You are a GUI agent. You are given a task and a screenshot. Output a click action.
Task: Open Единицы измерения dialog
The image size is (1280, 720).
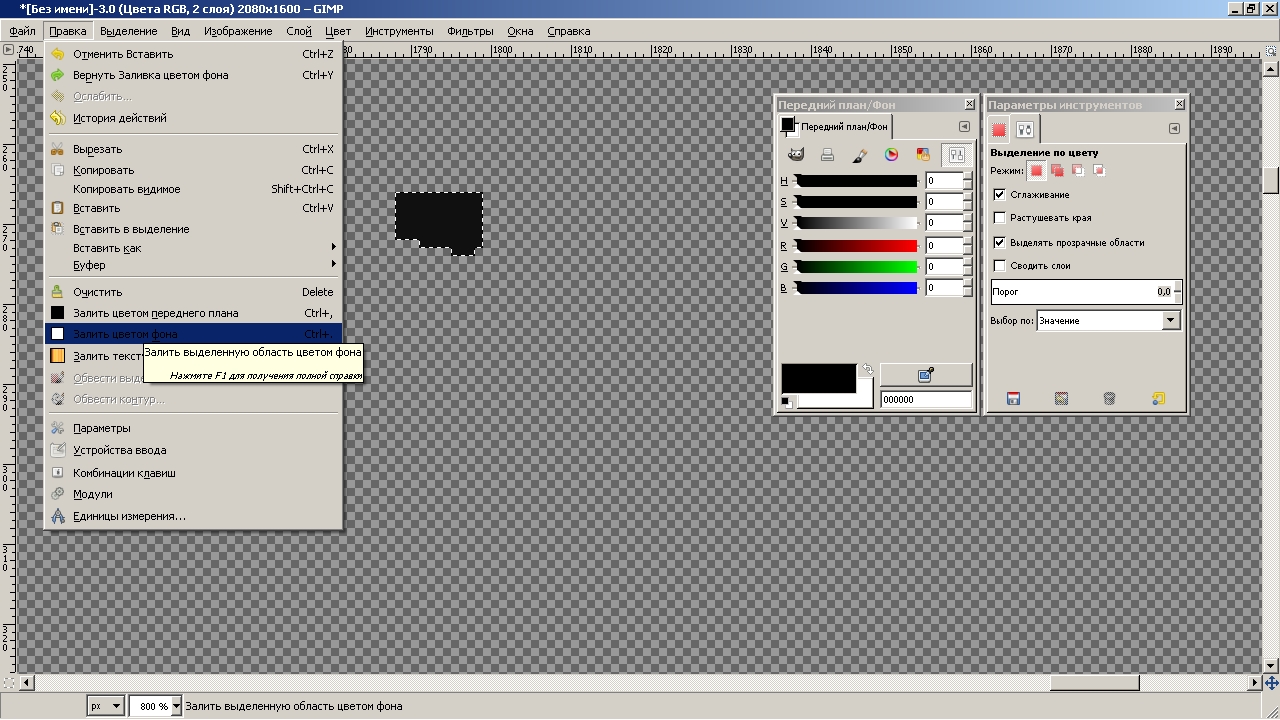pyautogui.click(x=193, y=516)
